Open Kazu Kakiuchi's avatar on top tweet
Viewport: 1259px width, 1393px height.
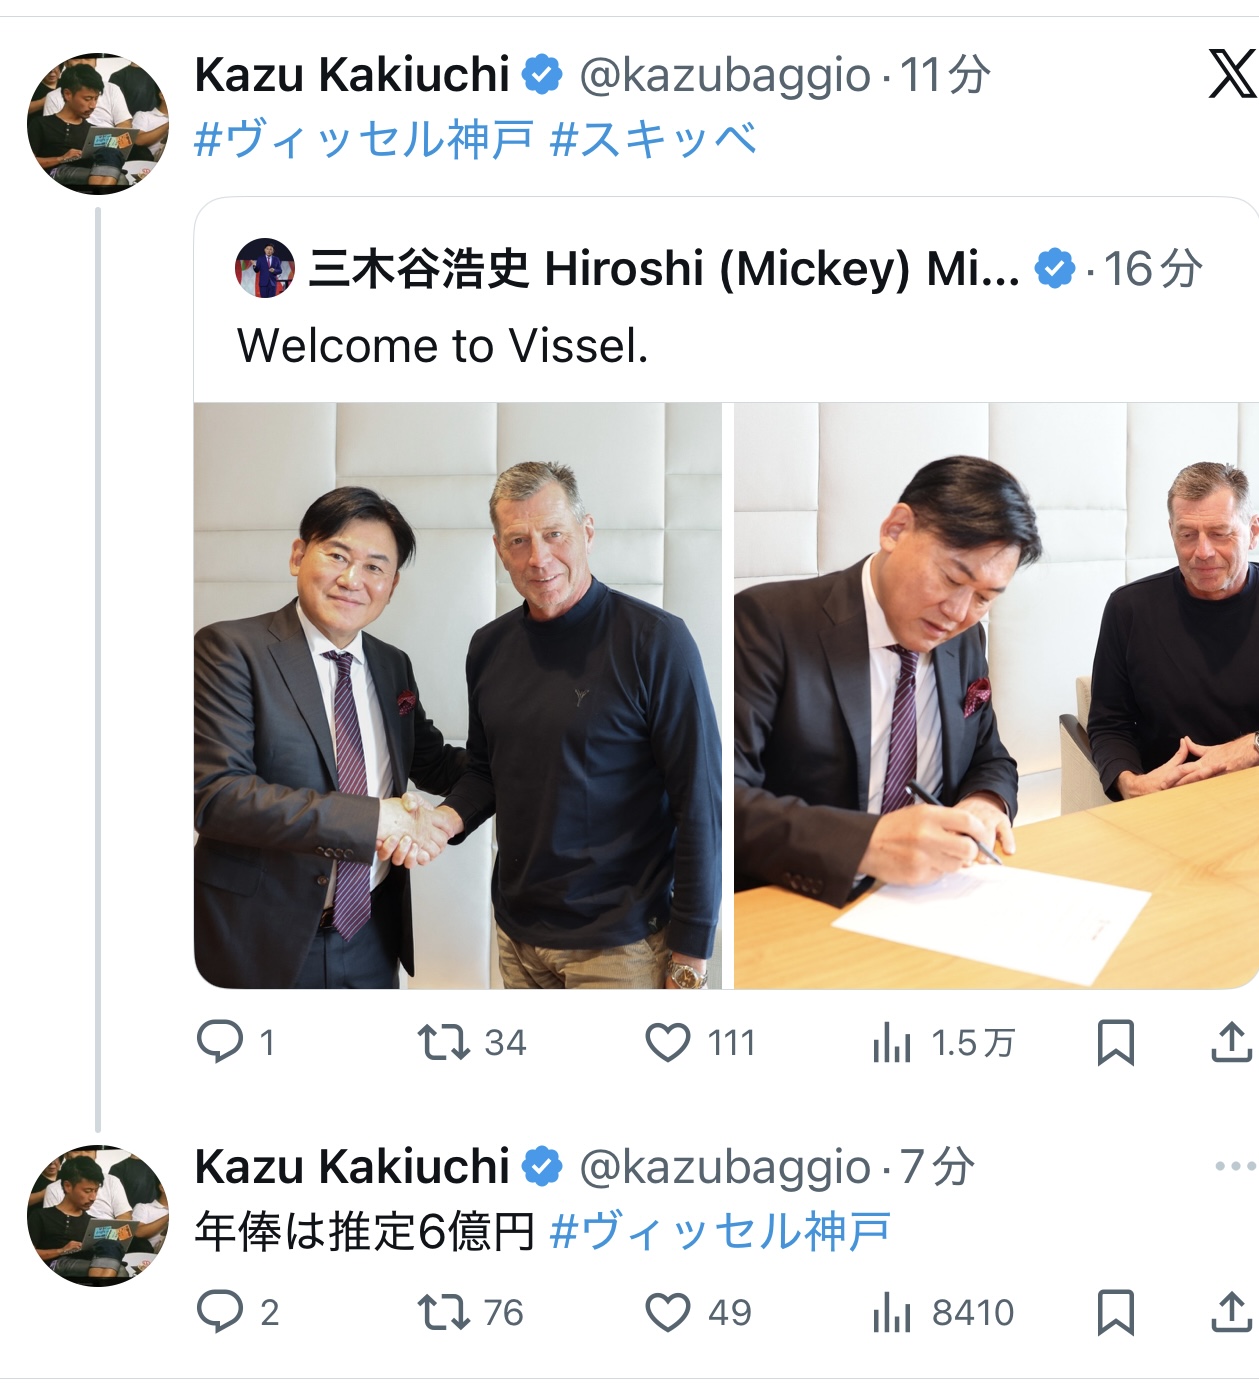tap(98, 123)
